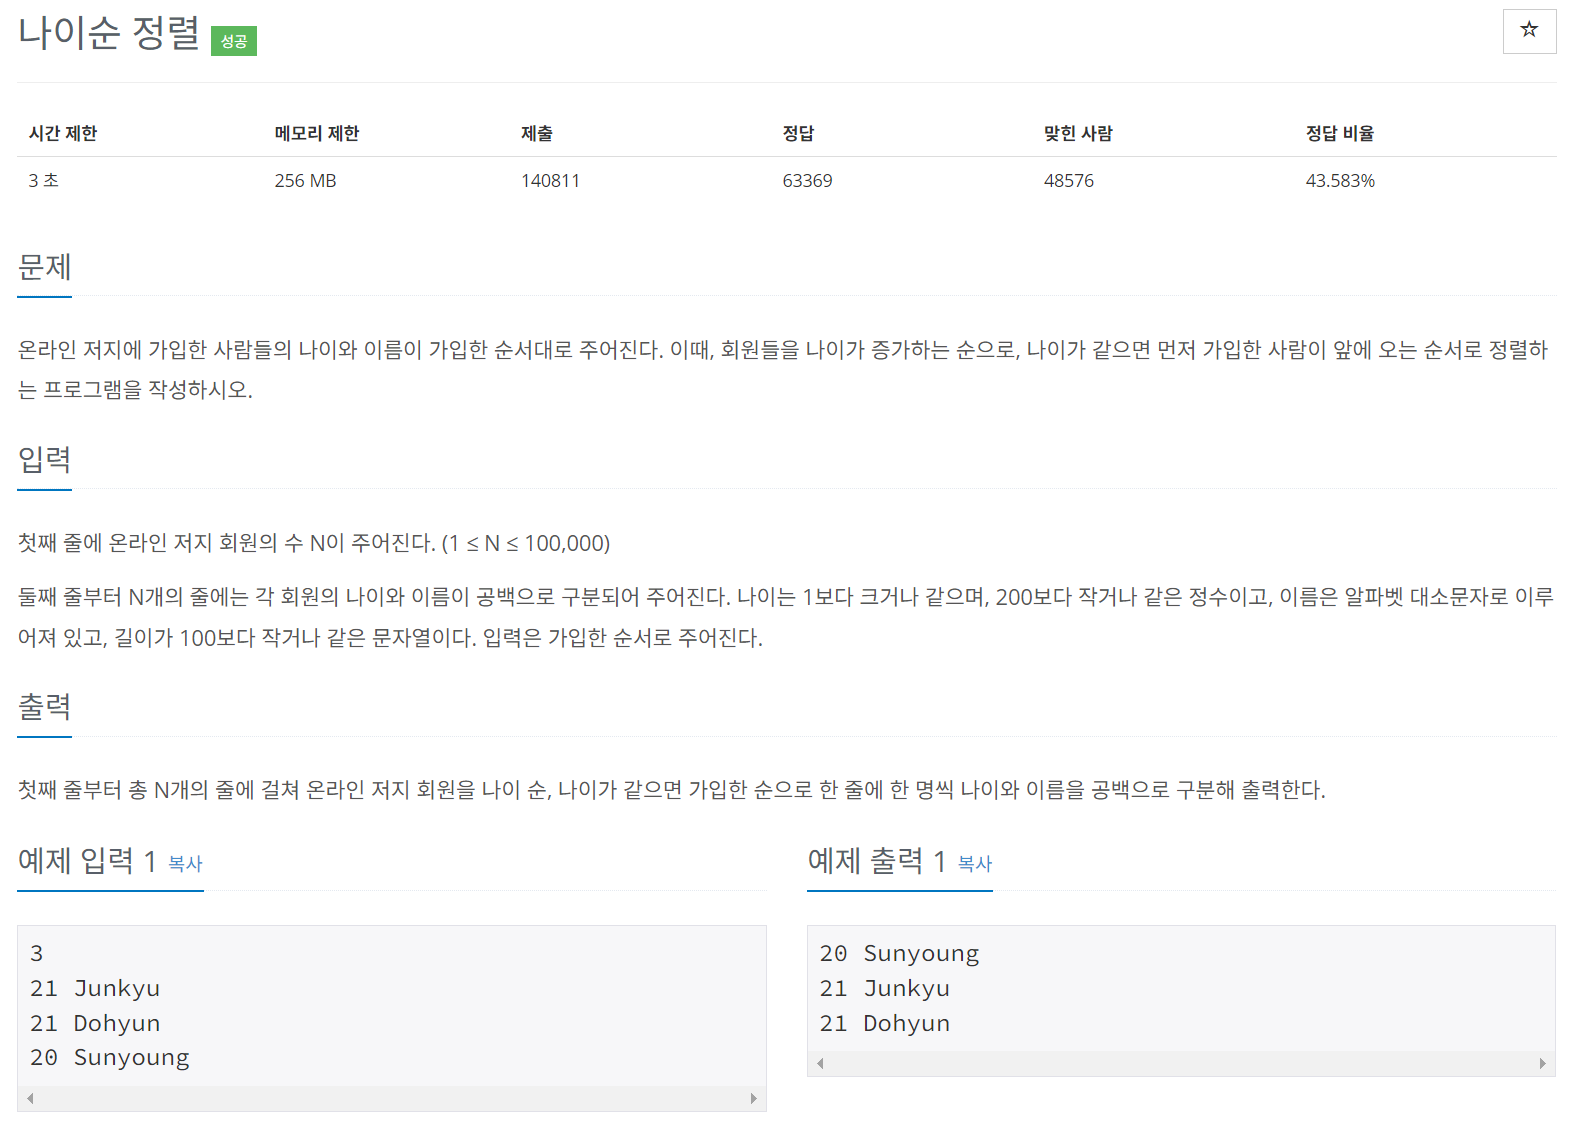Click the 맞힌 사람 column header

tap(1078, 134)
